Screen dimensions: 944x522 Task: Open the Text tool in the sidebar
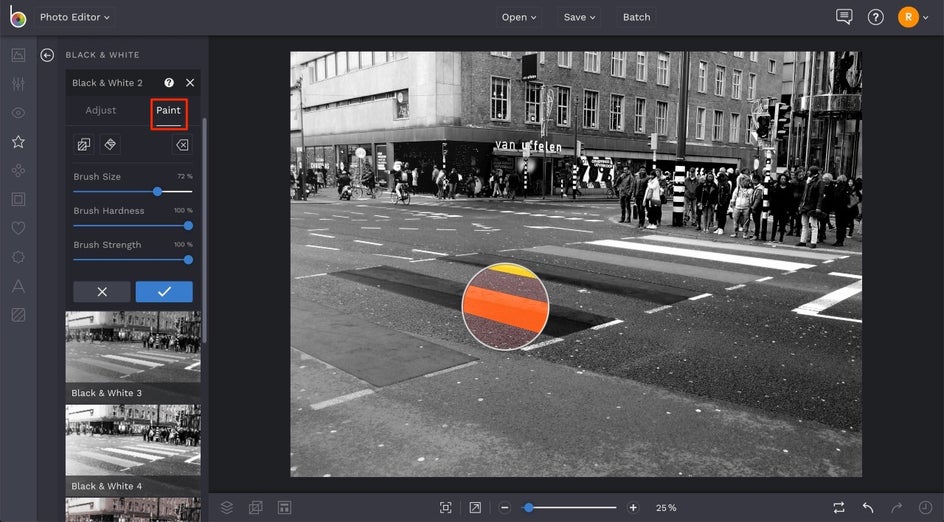coord(18,286)
